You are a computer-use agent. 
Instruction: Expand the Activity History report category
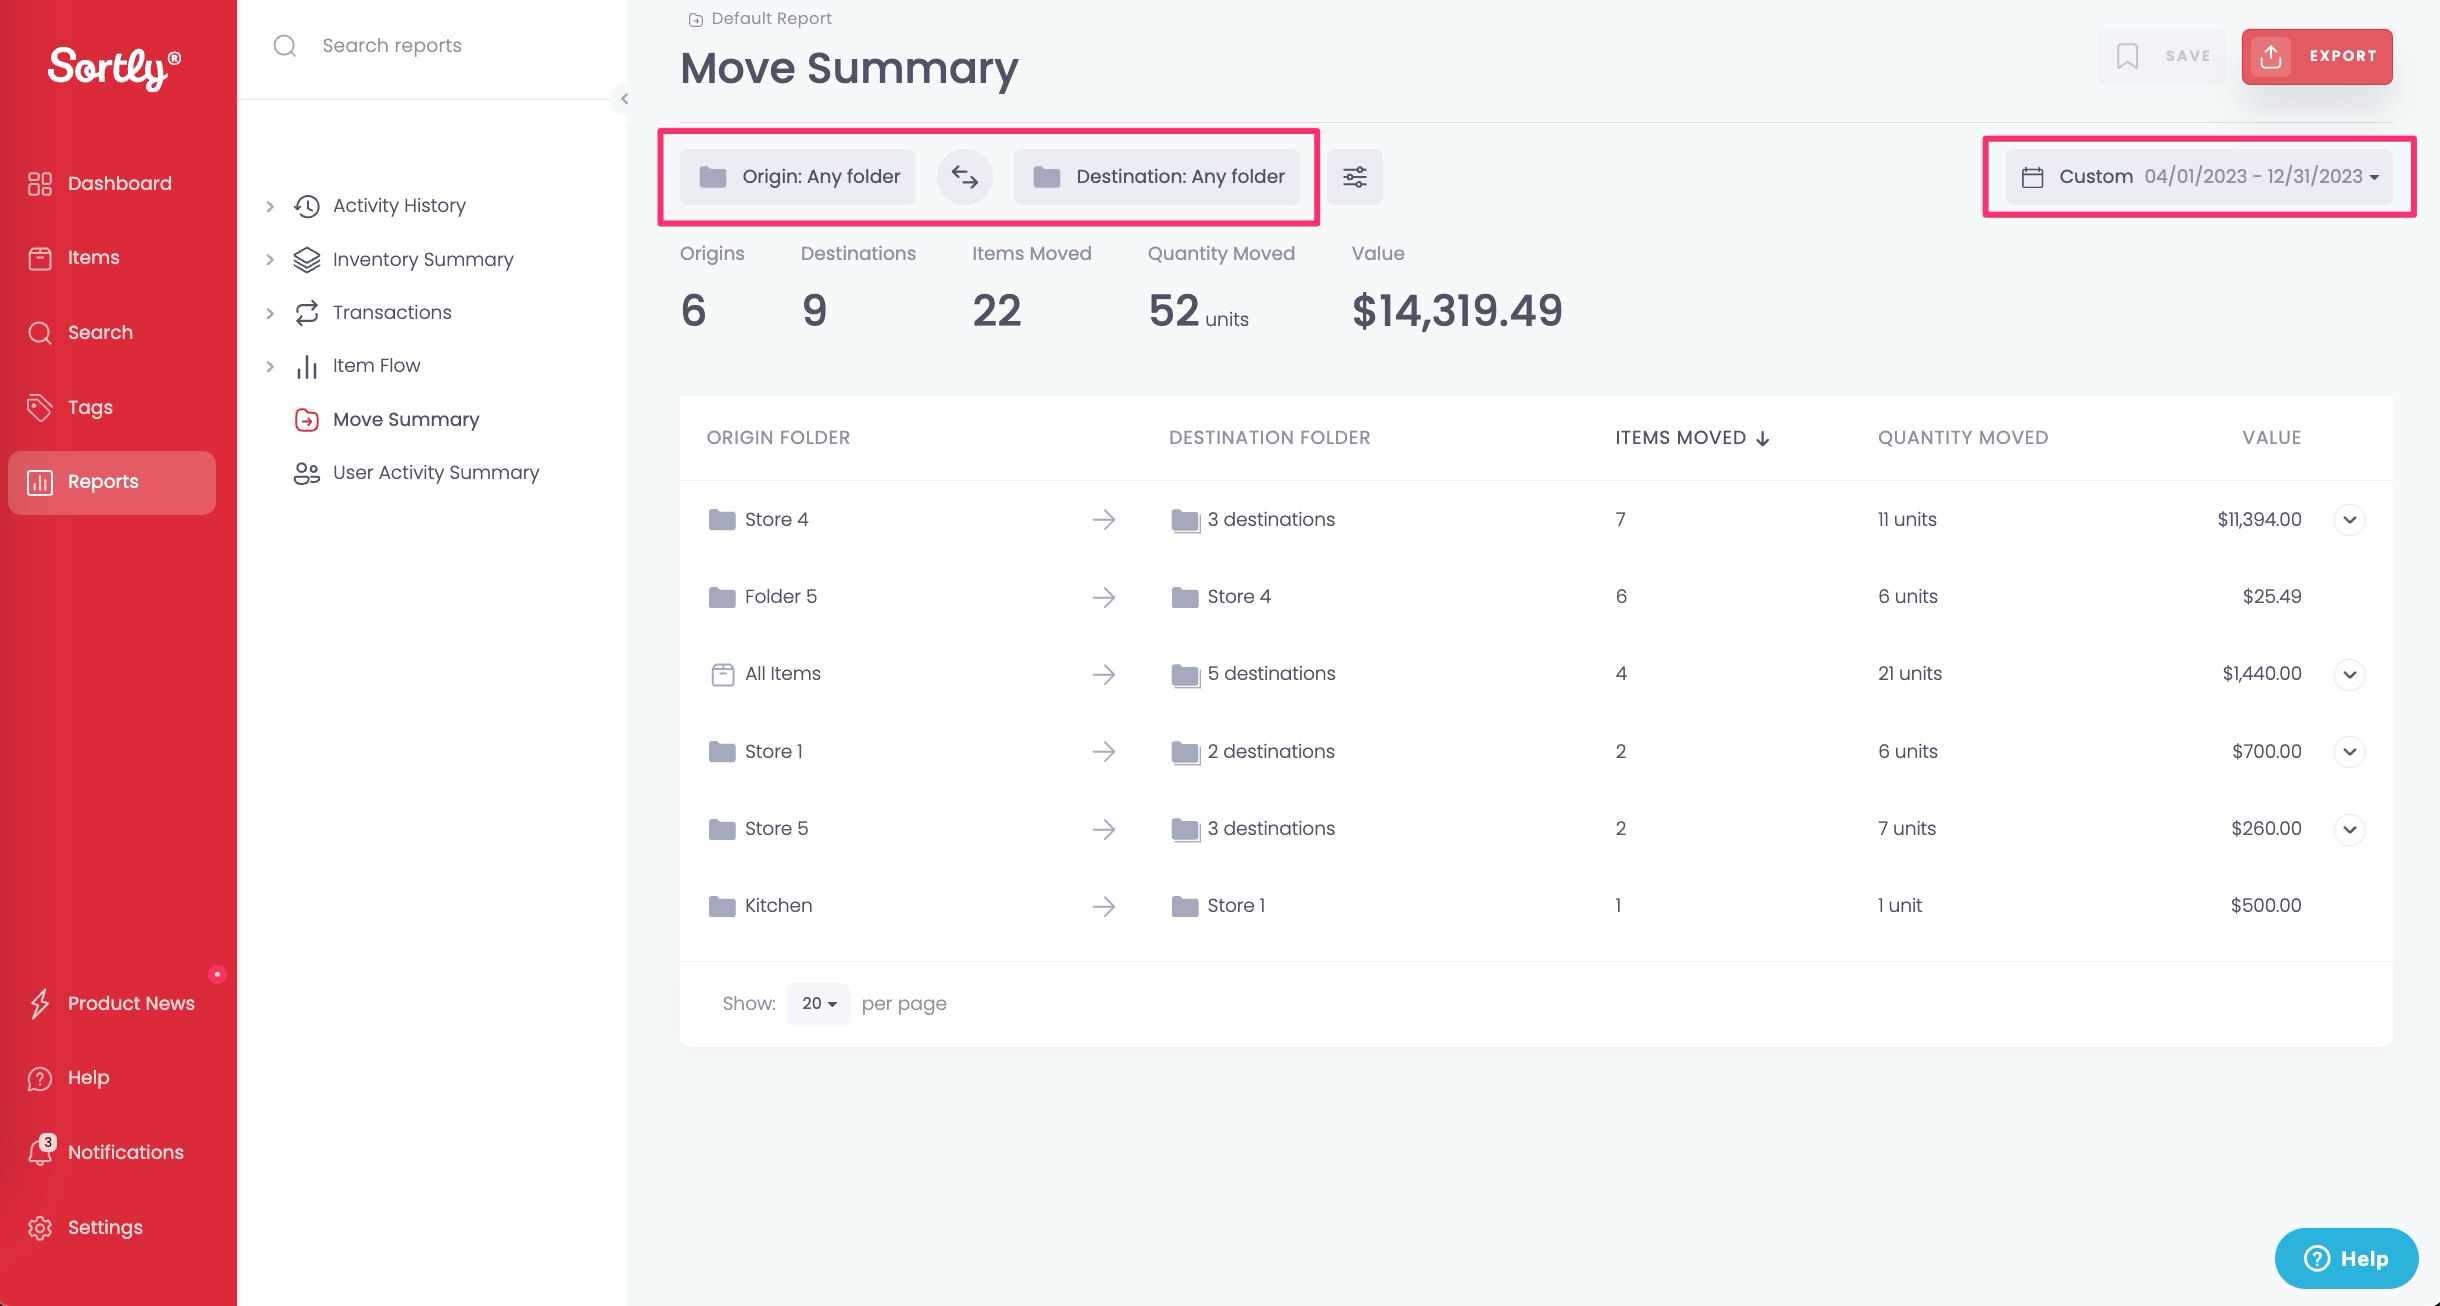pos(270,206)
